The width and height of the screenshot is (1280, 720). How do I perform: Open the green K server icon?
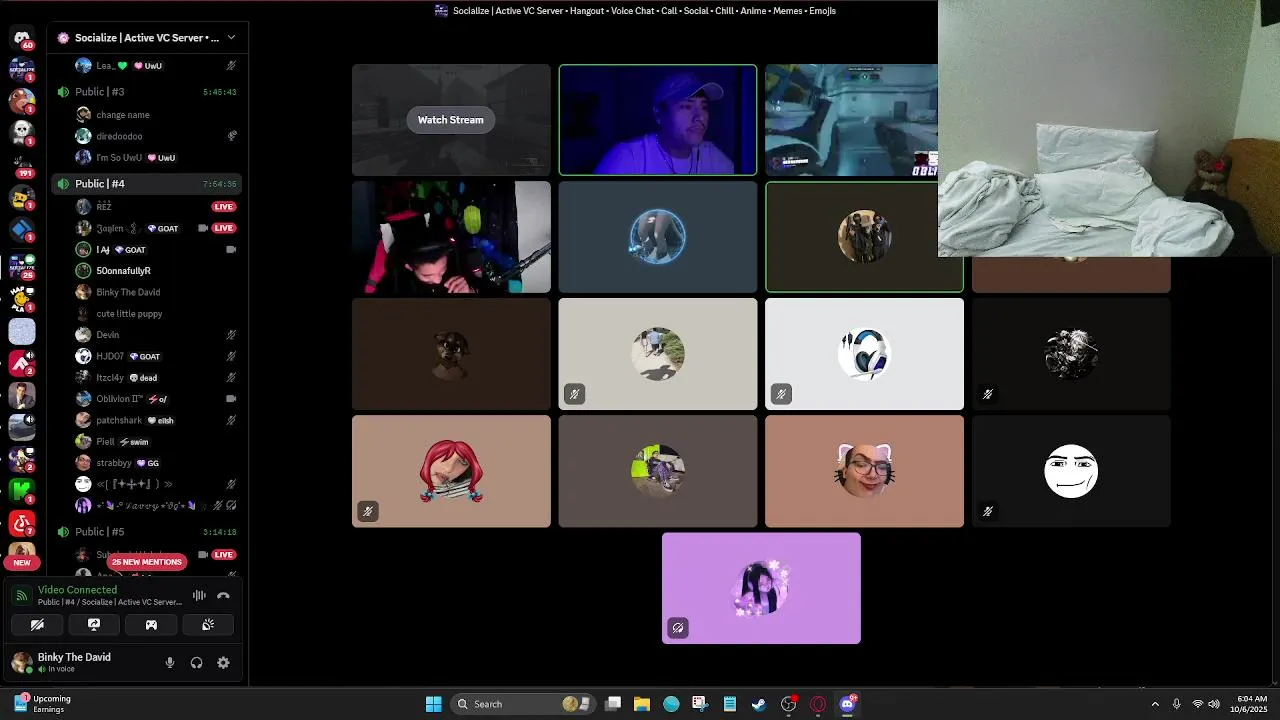(22, 490)
